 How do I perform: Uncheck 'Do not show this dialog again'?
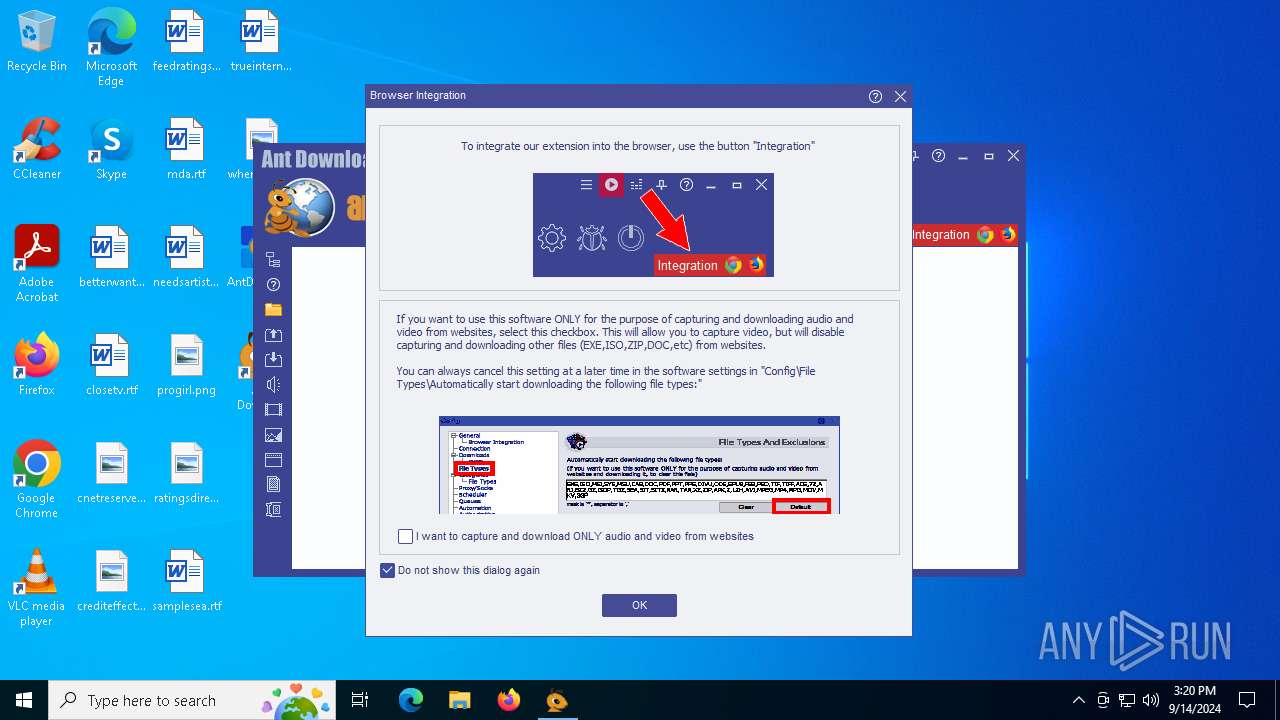[388, 571]
